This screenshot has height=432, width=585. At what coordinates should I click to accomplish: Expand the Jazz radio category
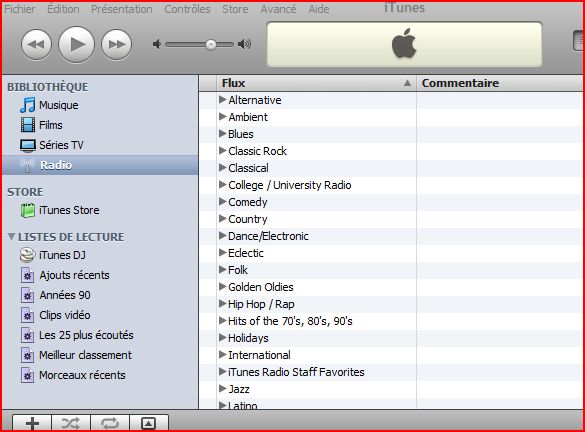(223, 389)
